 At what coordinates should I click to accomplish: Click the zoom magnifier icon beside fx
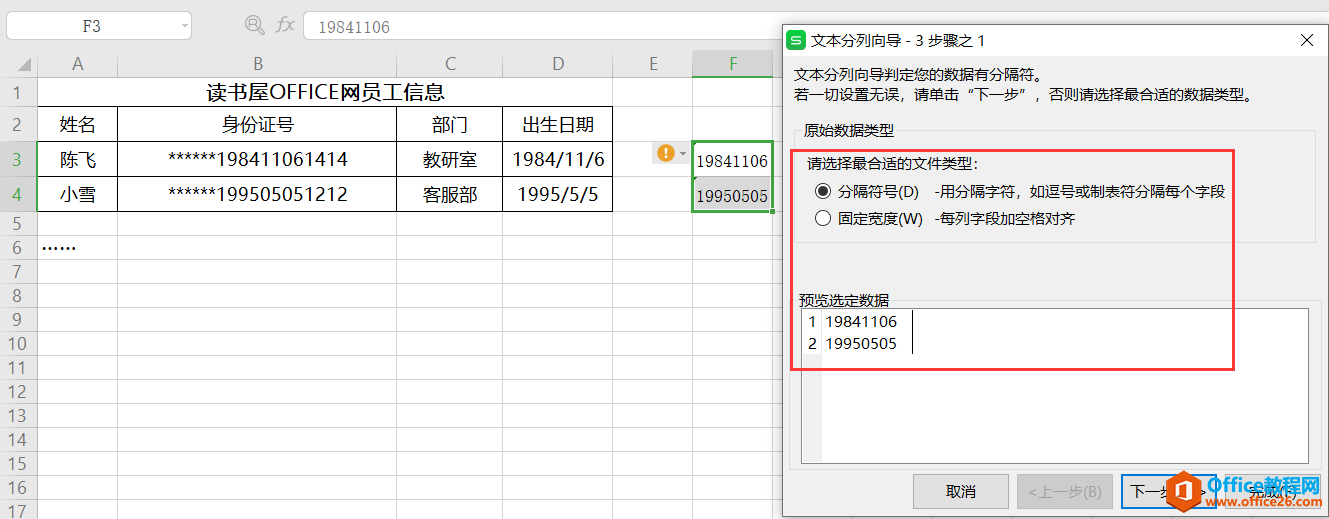coord(255,26)
